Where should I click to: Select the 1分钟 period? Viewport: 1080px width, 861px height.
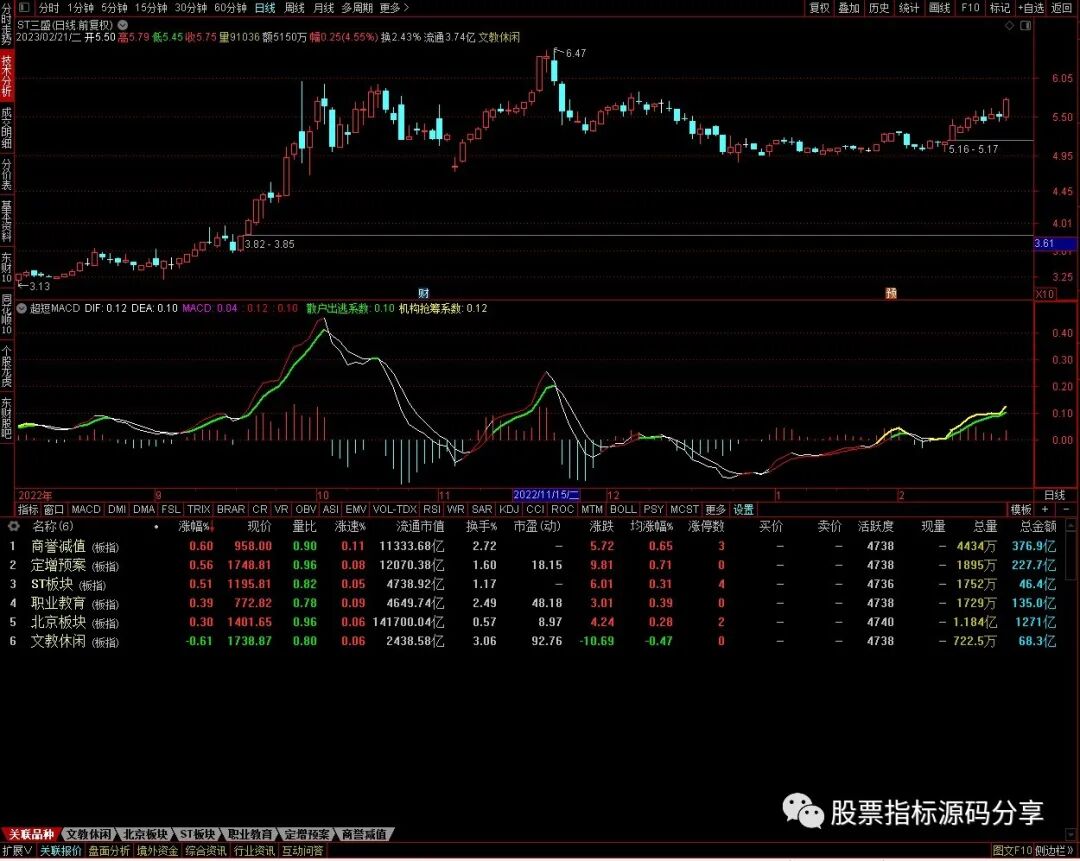[x=81, y=8]
